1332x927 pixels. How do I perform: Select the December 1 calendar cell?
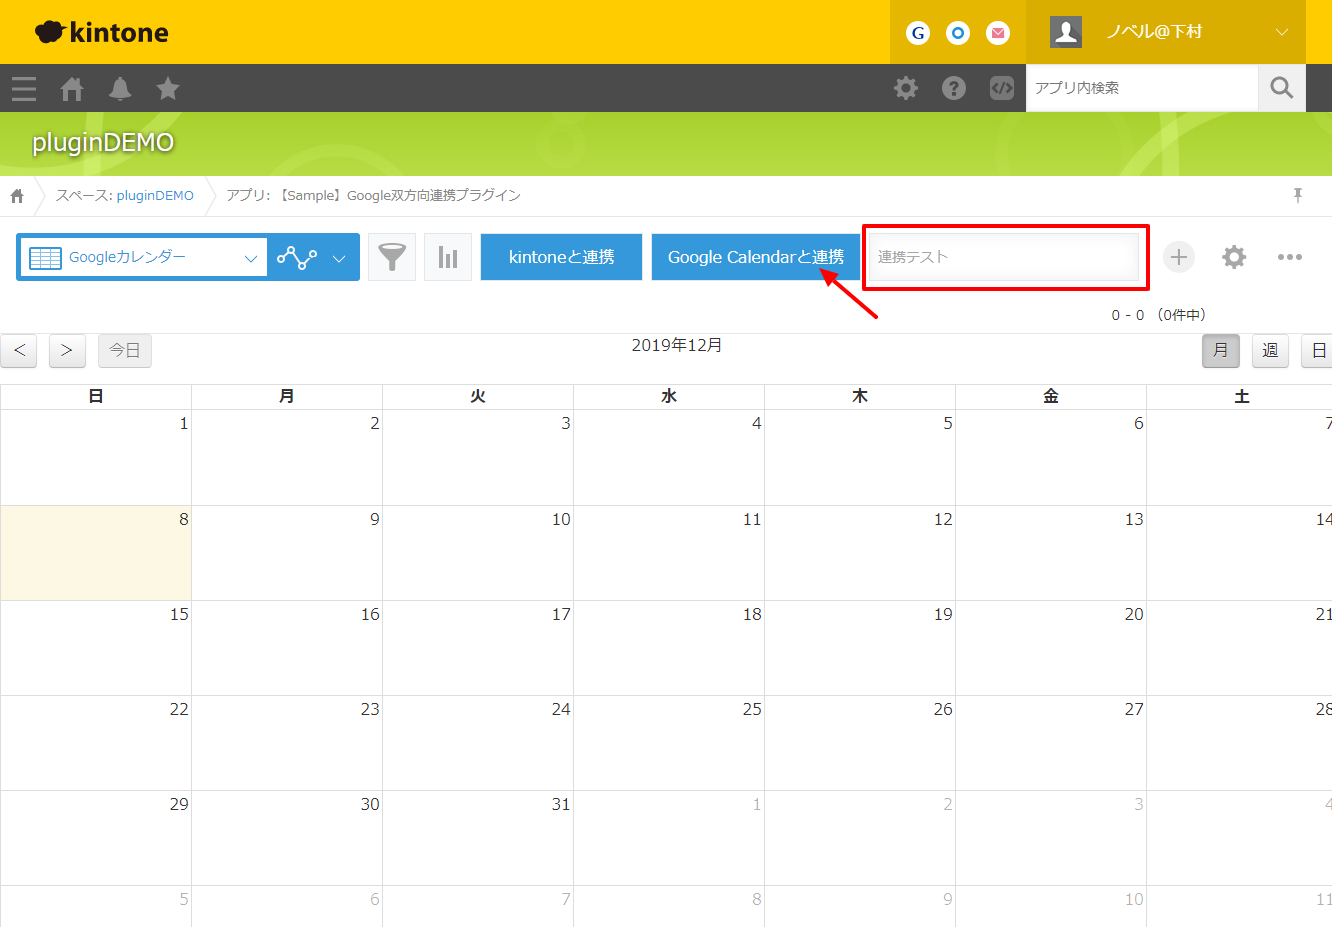96,458
